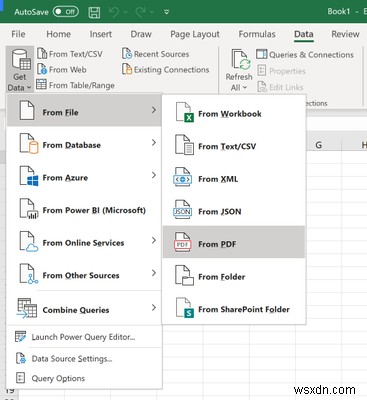
Task: Click ribbon From Text/CSV button
Action: pyautogui.click(x=70, y=54)
